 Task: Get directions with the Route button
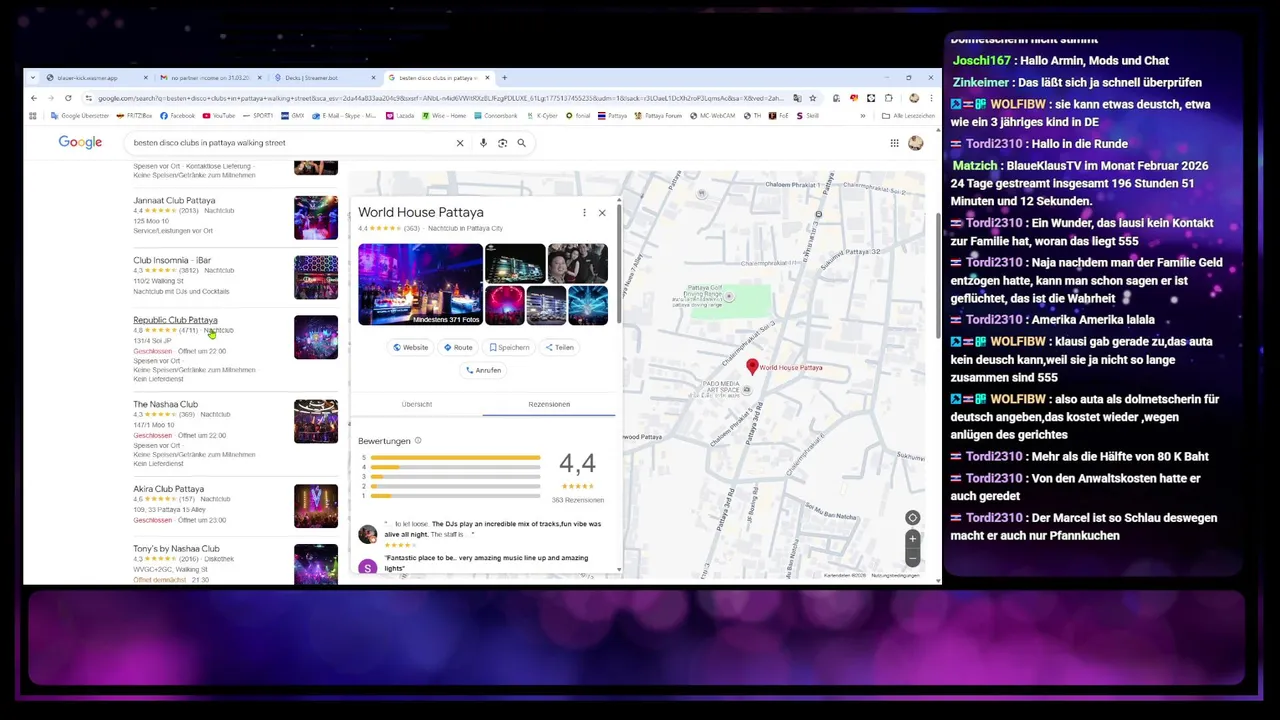pos(458,348)
